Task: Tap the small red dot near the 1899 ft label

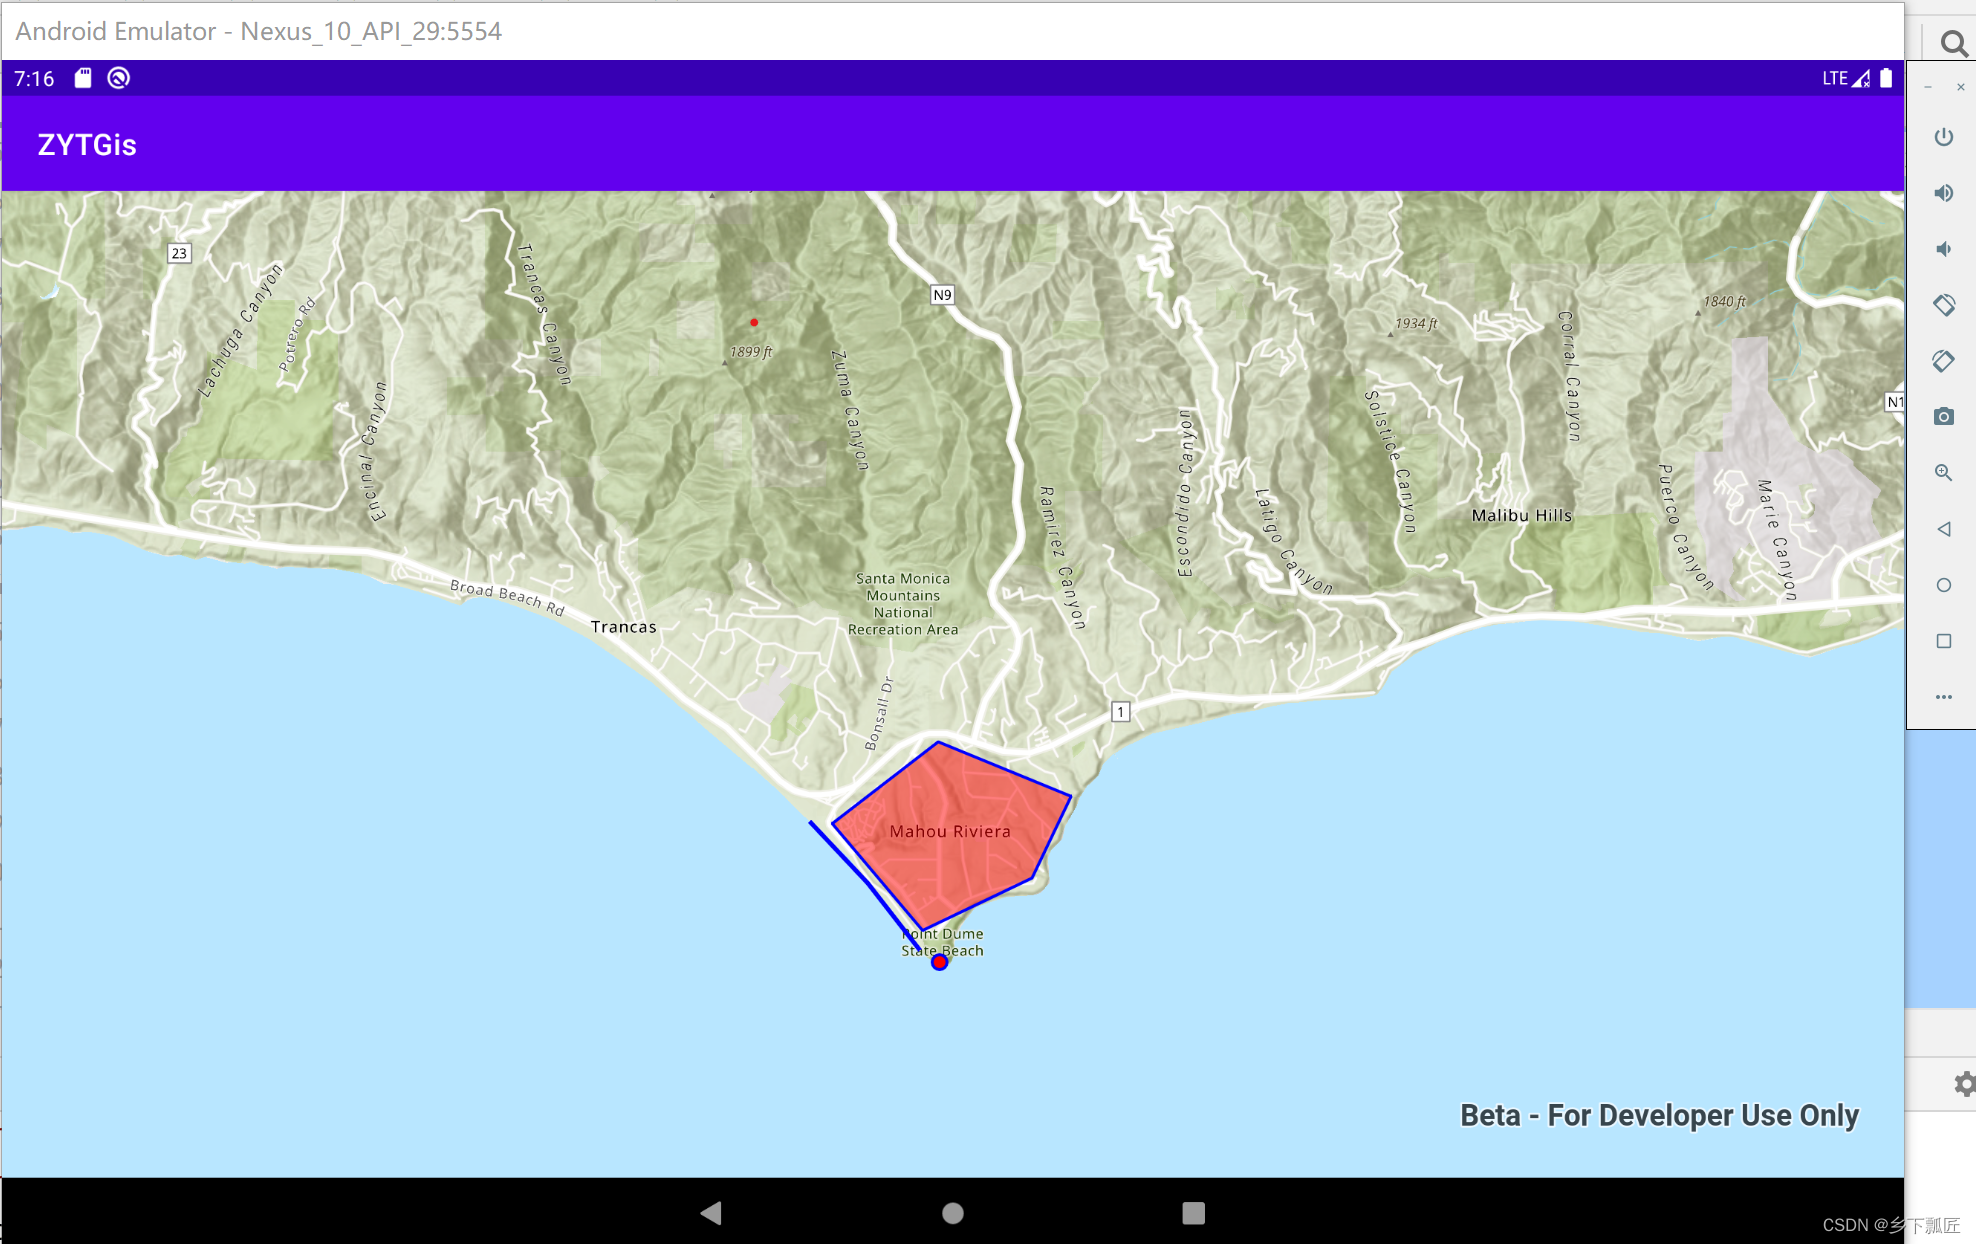Action: (x=754, y=322)
